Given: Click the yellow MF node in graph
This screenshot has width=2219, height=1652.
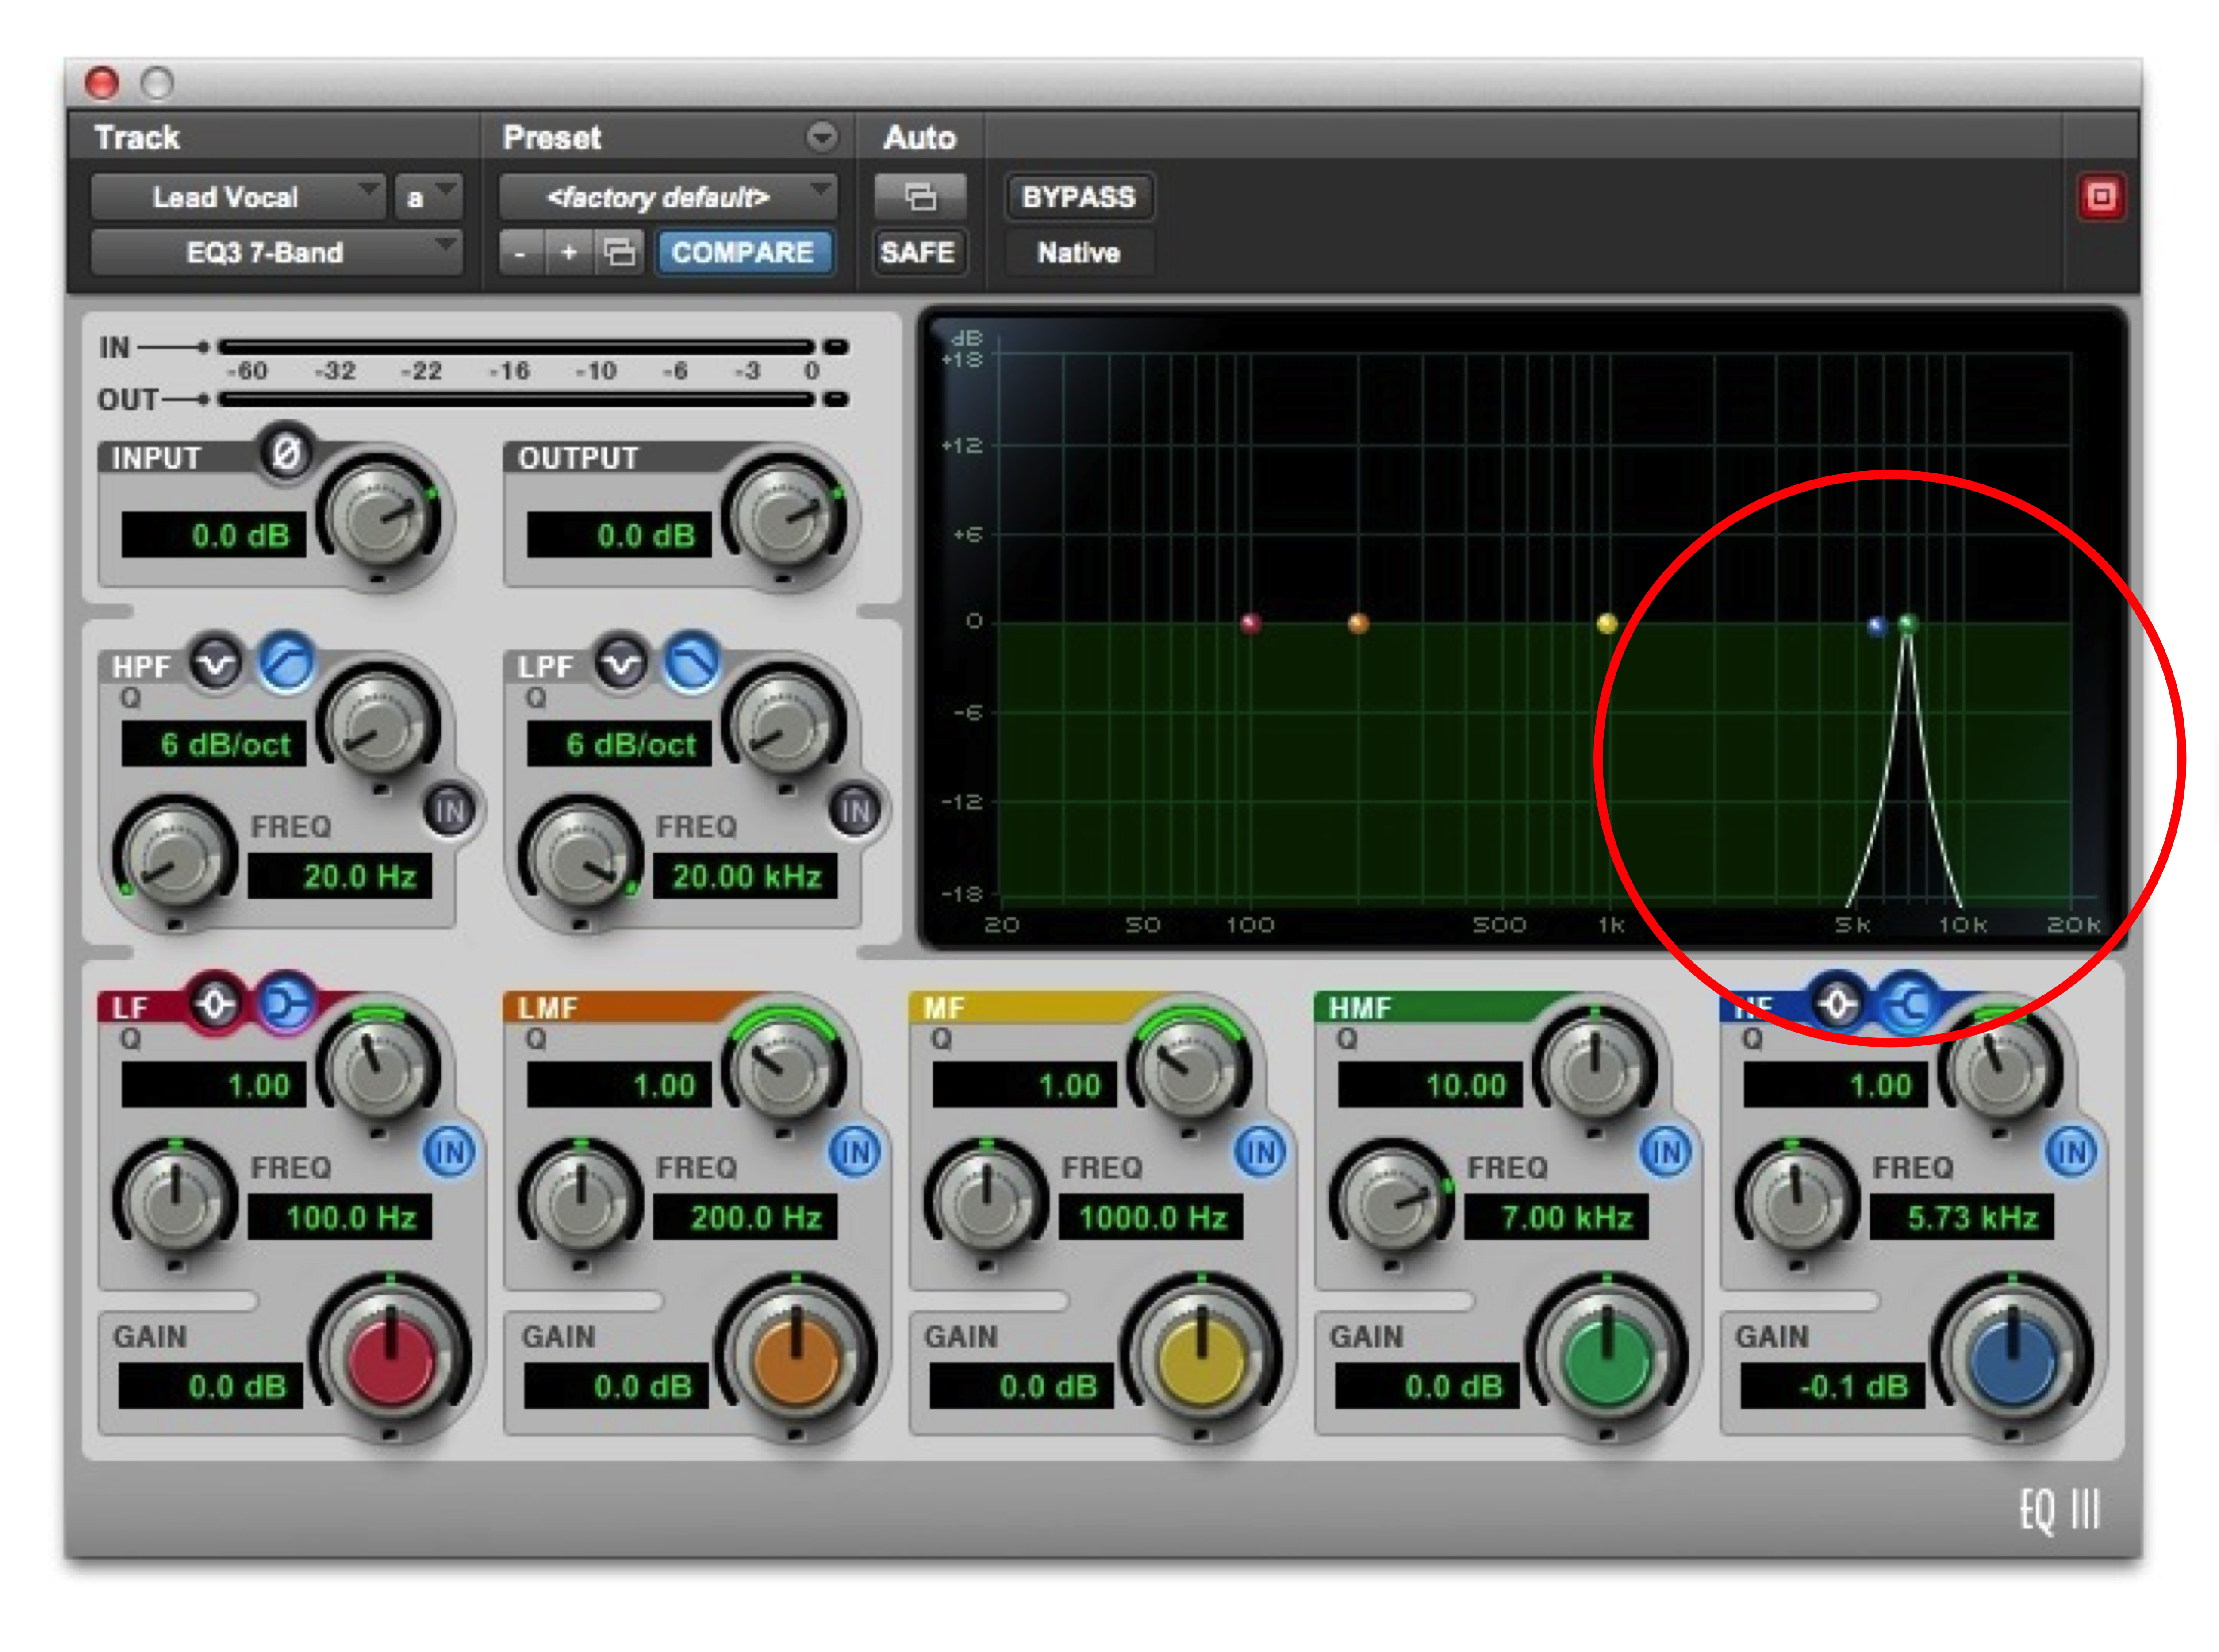Looking at the screenshot, I should coord(1607,624).
